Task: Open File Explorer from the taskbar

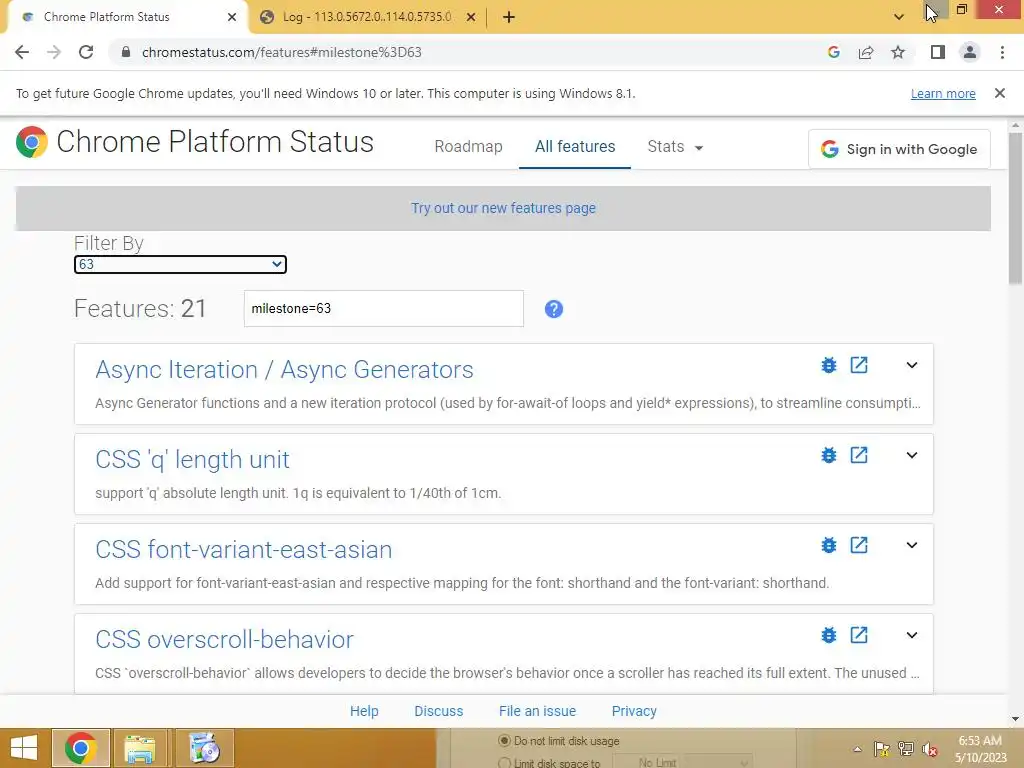Action: [x=140, y=748]
